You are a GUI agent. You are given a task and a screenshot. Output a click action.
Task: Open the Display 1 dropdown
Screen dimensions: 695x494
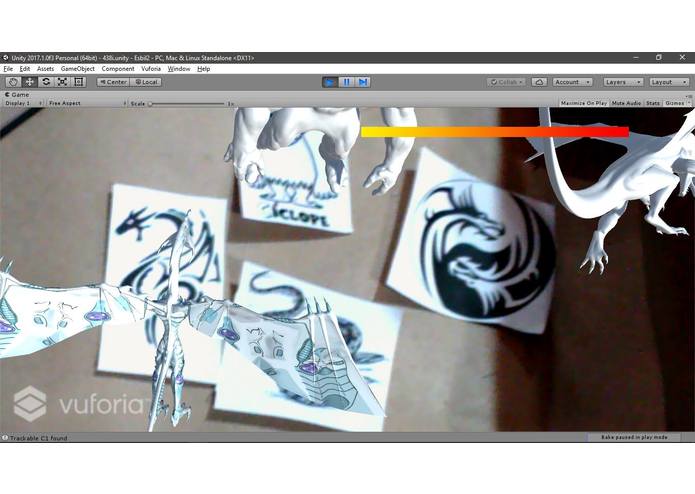(23, 103)
